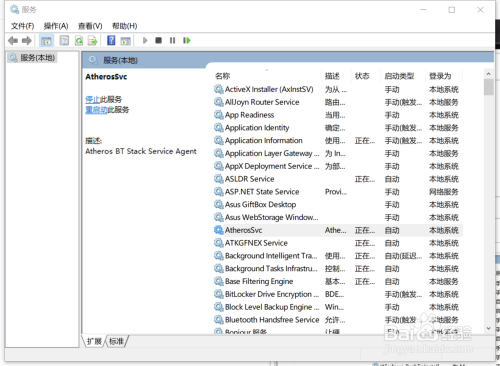The height and width of the screenshot is (366, 500).
Task: Open the 帮助(H) menu
Action: coord(124,26)
